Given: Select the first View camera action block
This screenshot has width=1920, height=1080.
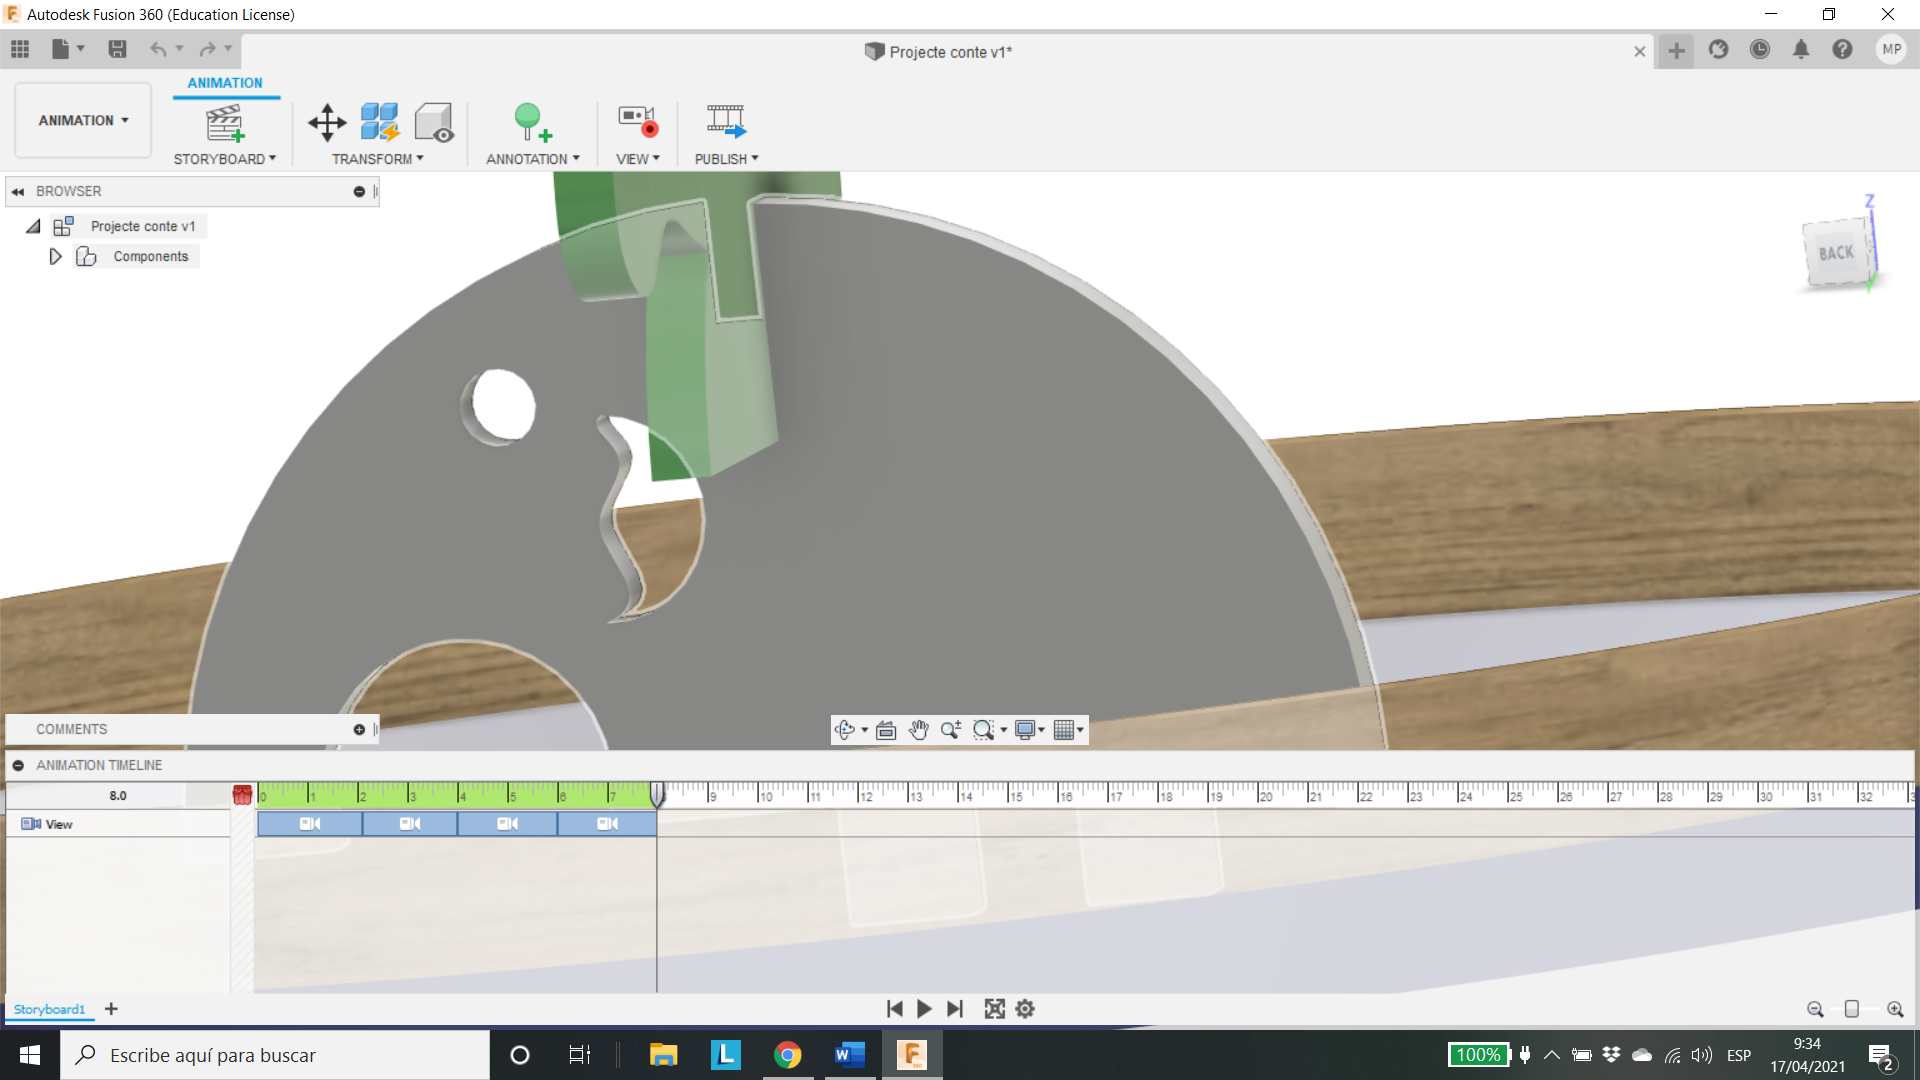Looking at the screenshot, I should coord(310,824).
